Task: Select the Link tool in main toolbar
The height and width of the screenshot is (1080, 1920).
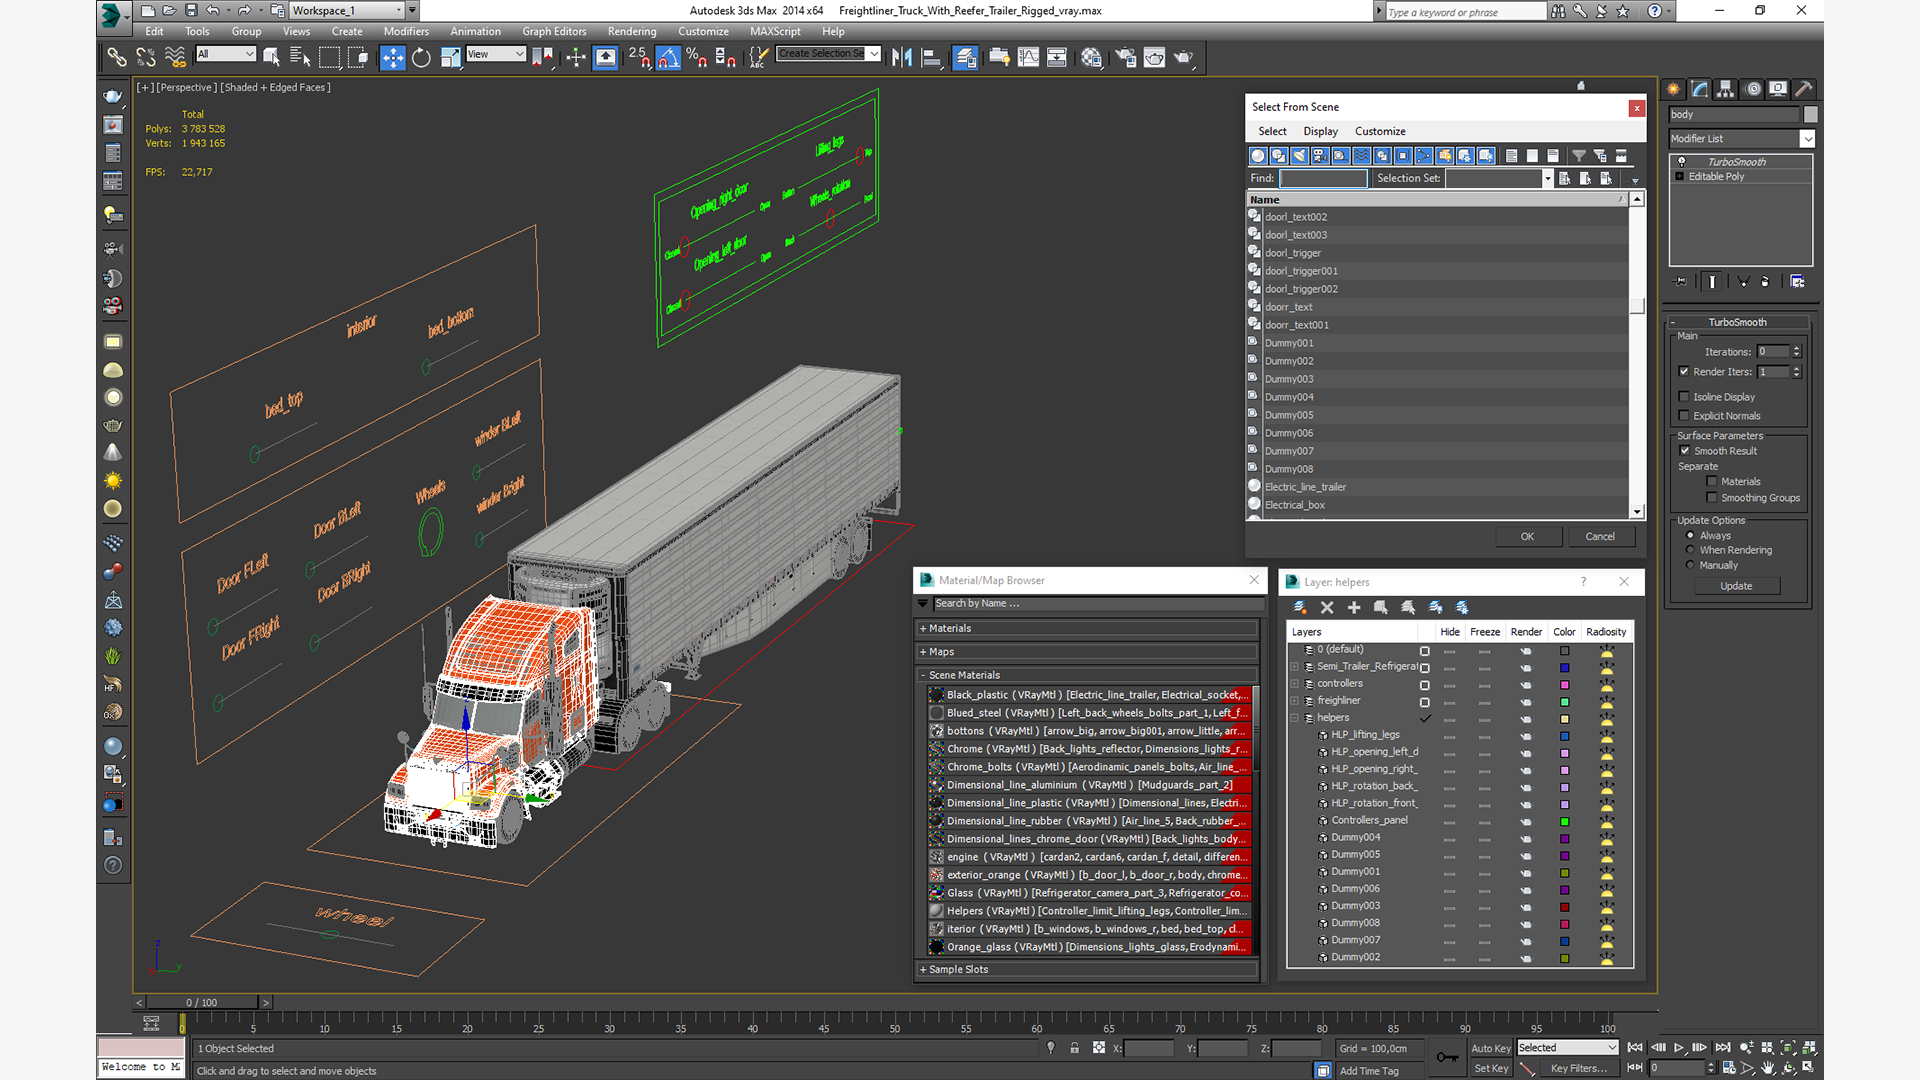Action: coord(117,57)
